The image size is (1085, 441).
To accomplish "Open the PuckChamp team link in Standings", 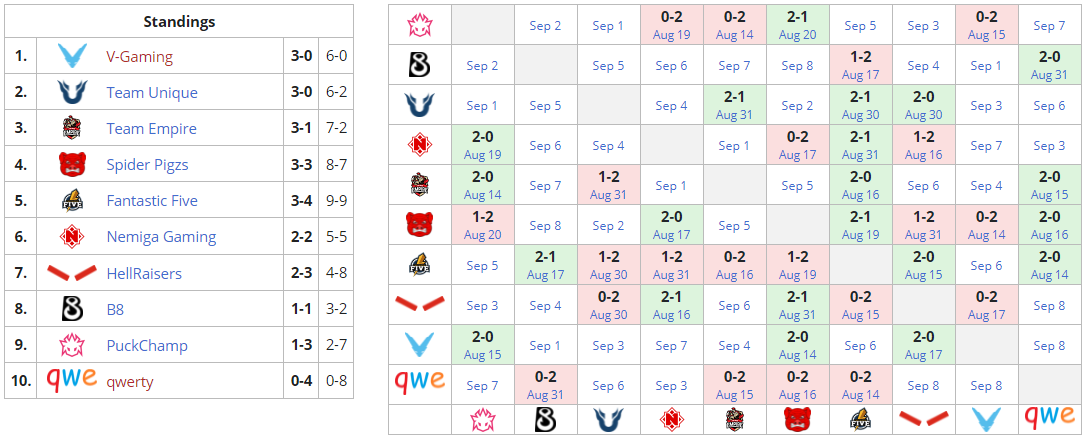I will coord(146,346).
